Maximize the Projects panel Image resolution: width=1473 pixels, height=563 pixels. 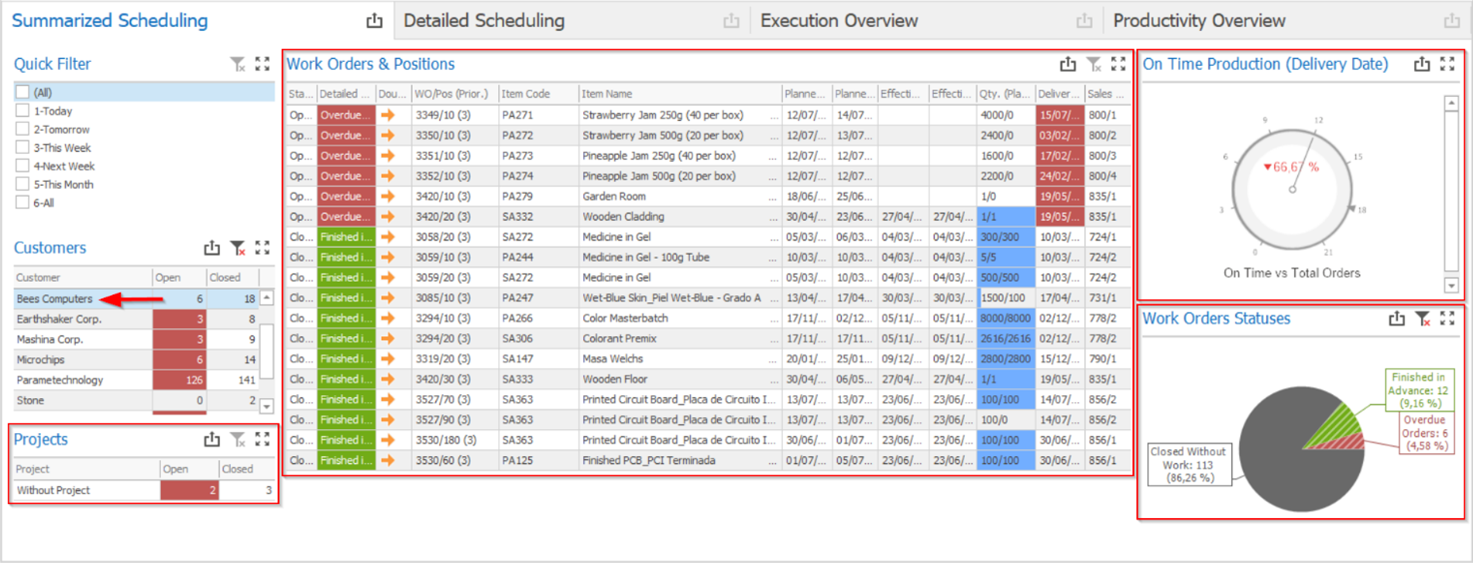tap(262, 439)
